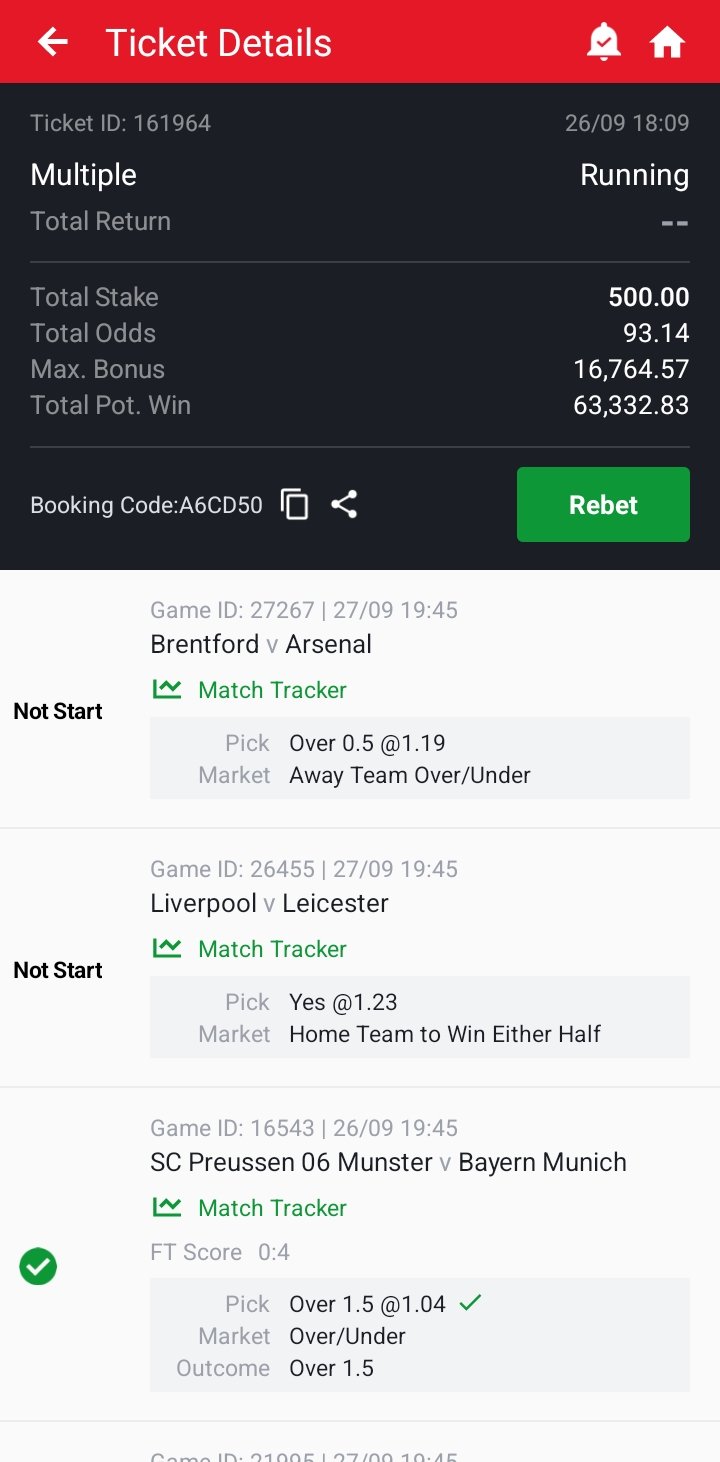Copy the booking code A6CD50

295,505
